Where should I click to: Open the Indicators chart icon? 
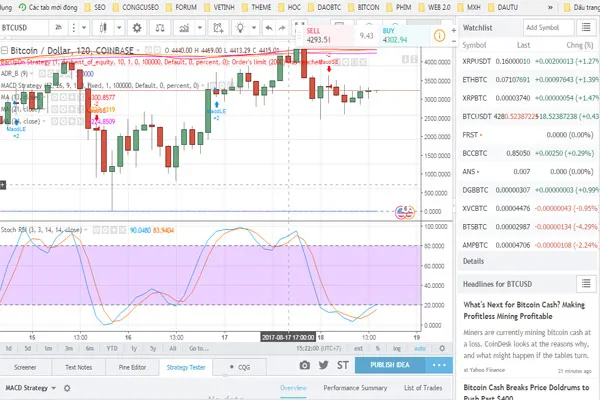tap(184, 28)
